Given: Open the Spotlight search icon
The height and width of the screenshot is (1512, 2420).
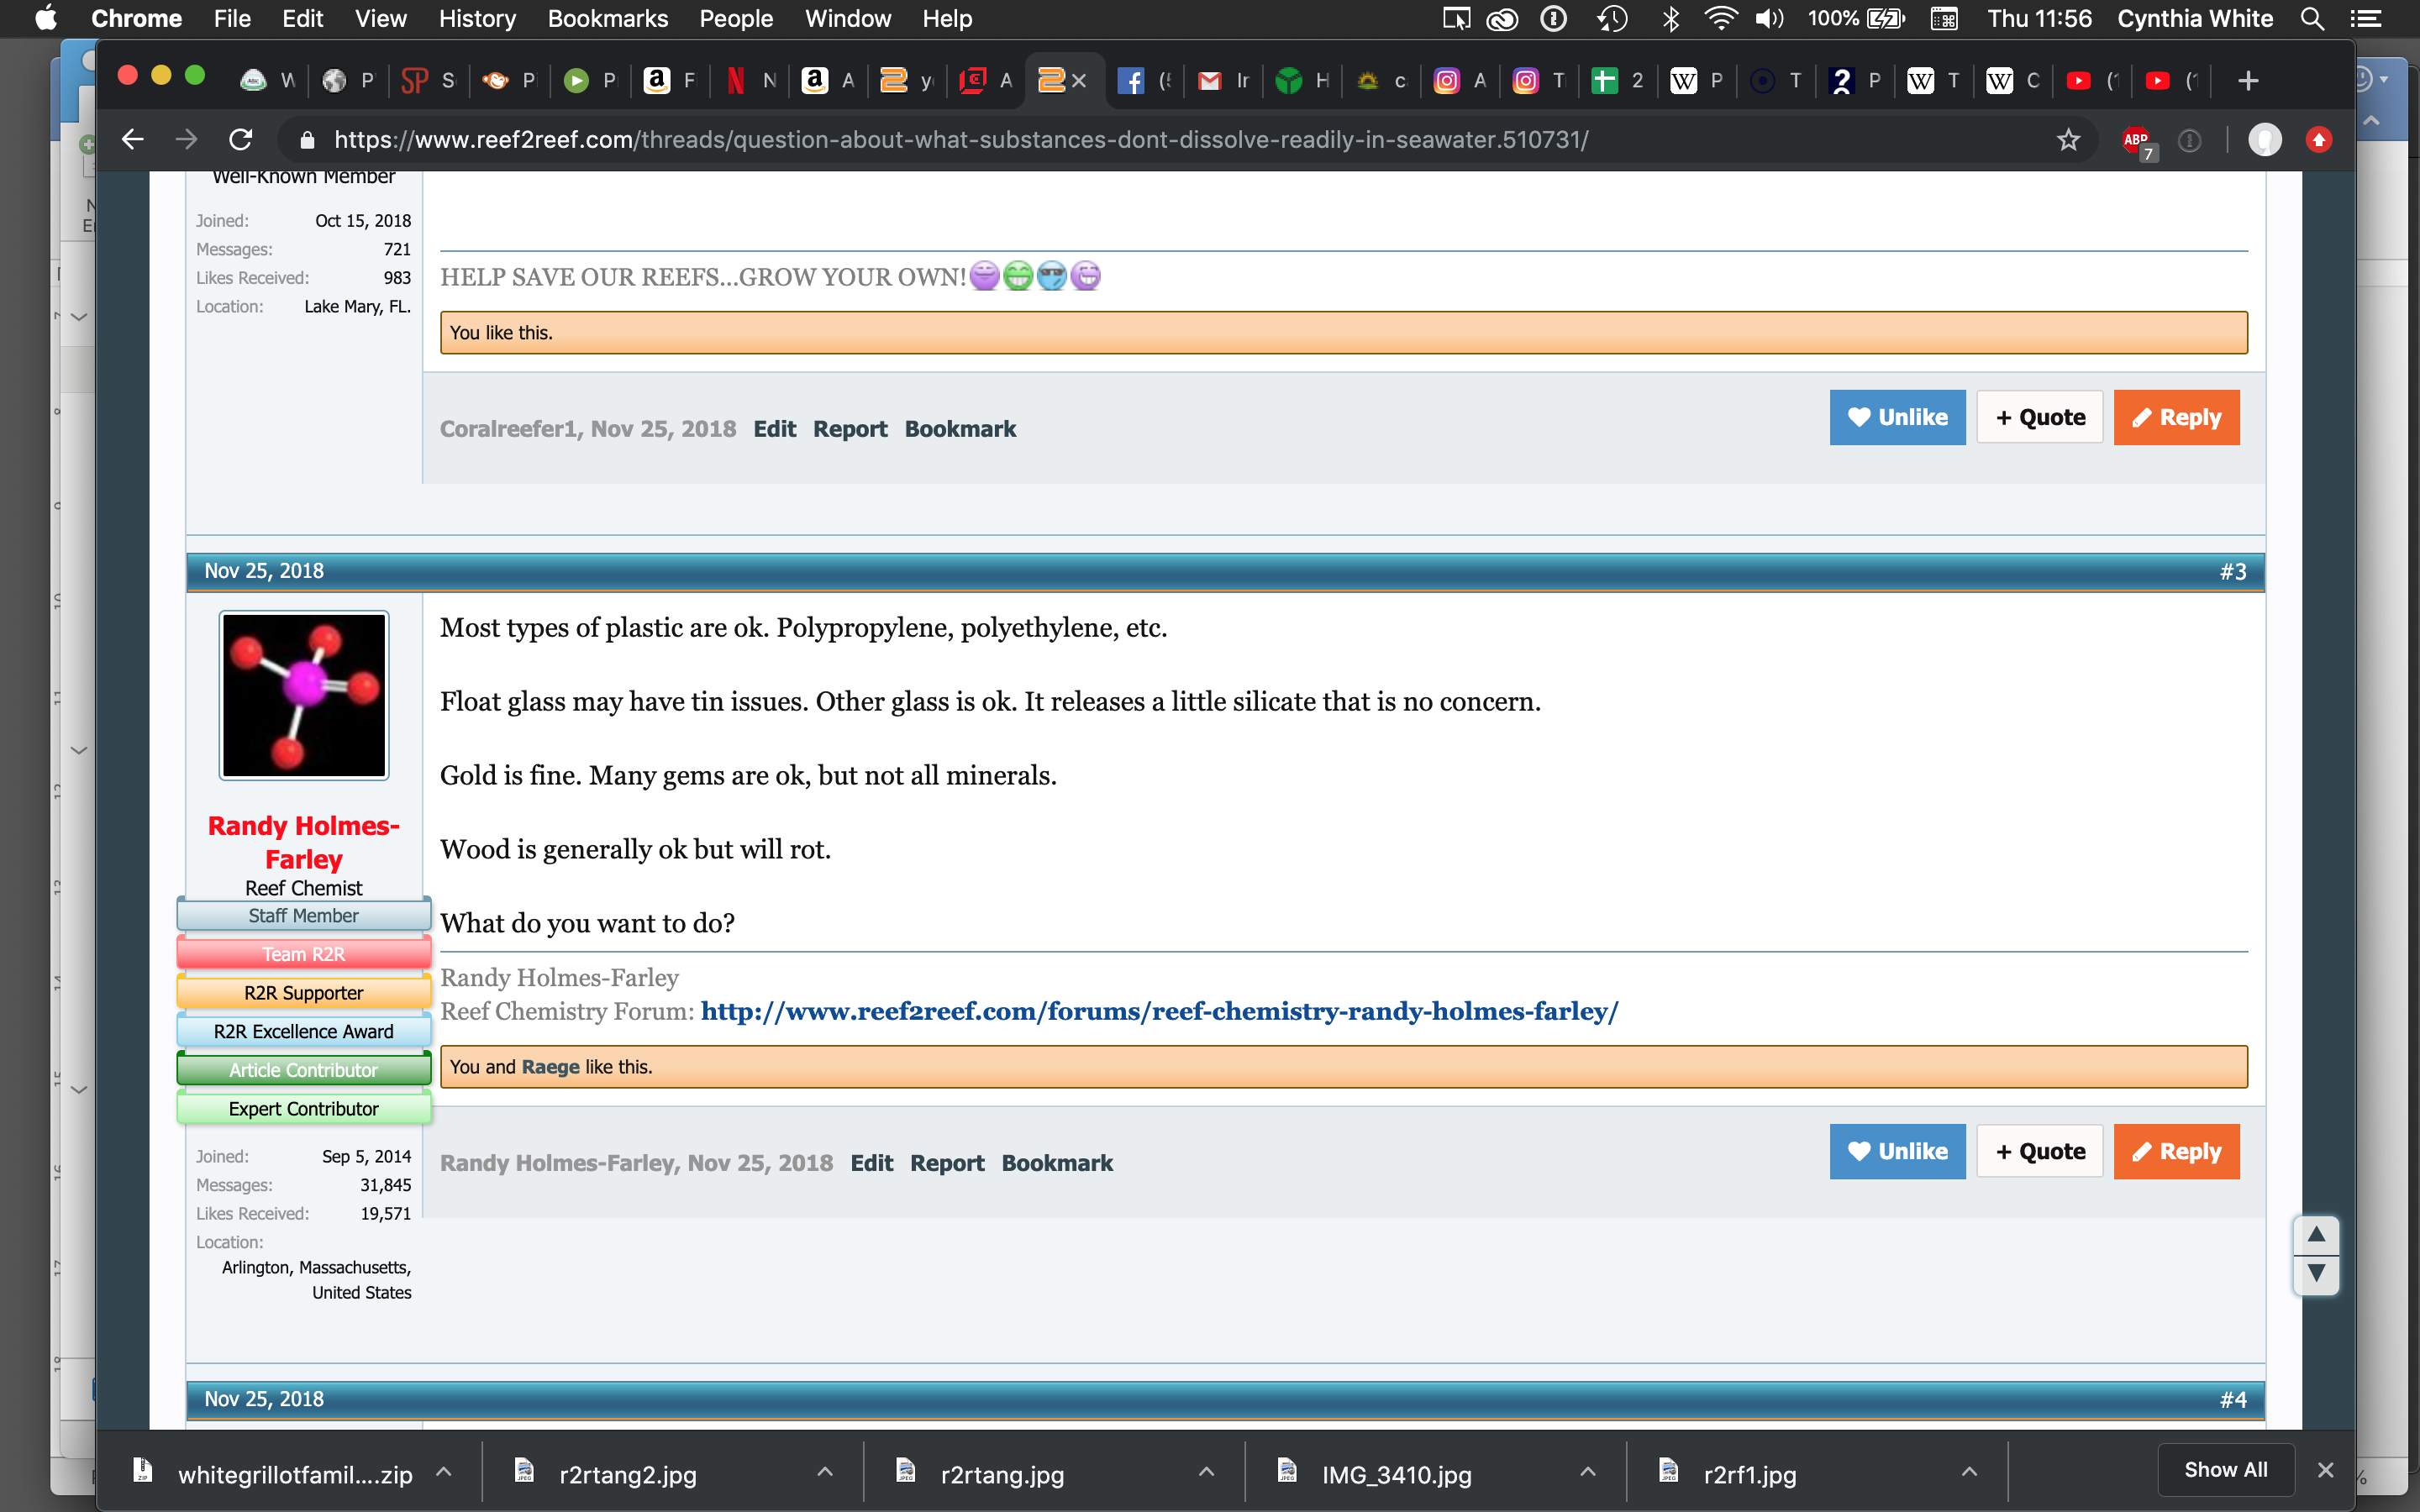Looking at the screenshot, I should (2312, 18).
